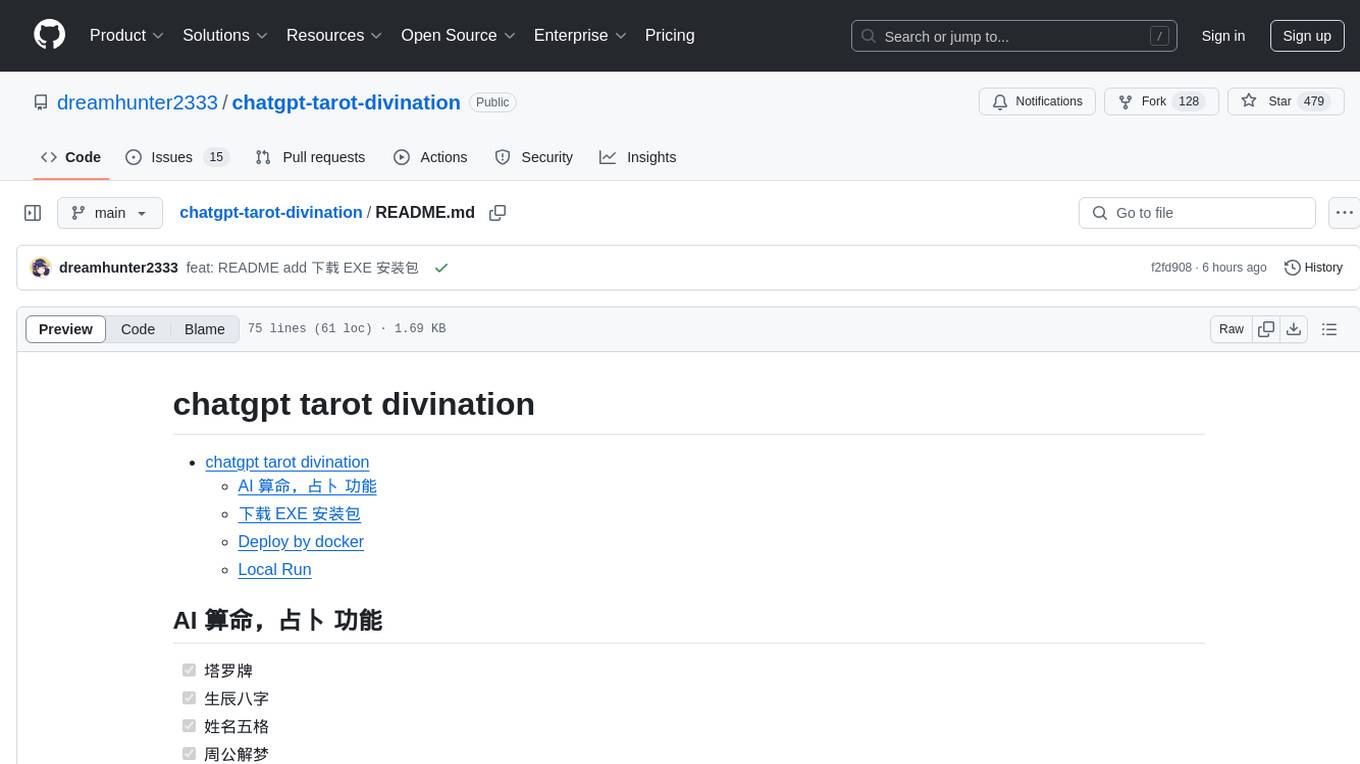Open commit hash f2fd908
Viewport: 1360px width, 764px height.
tap(1171, 268)
